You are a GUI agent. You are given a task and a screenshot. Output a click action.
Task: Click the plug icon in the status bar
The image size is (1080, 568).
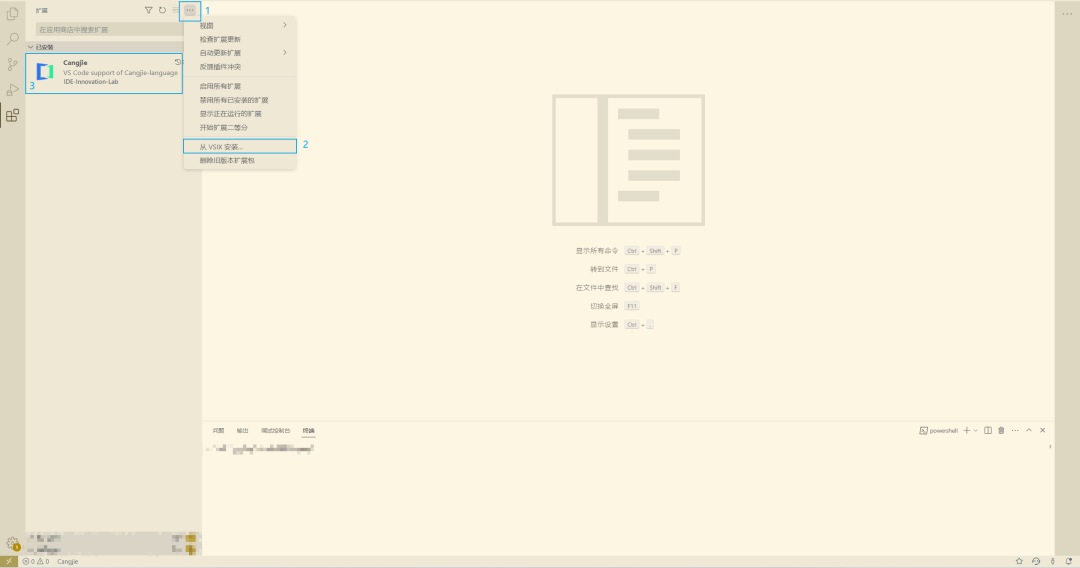[1052, 561]
